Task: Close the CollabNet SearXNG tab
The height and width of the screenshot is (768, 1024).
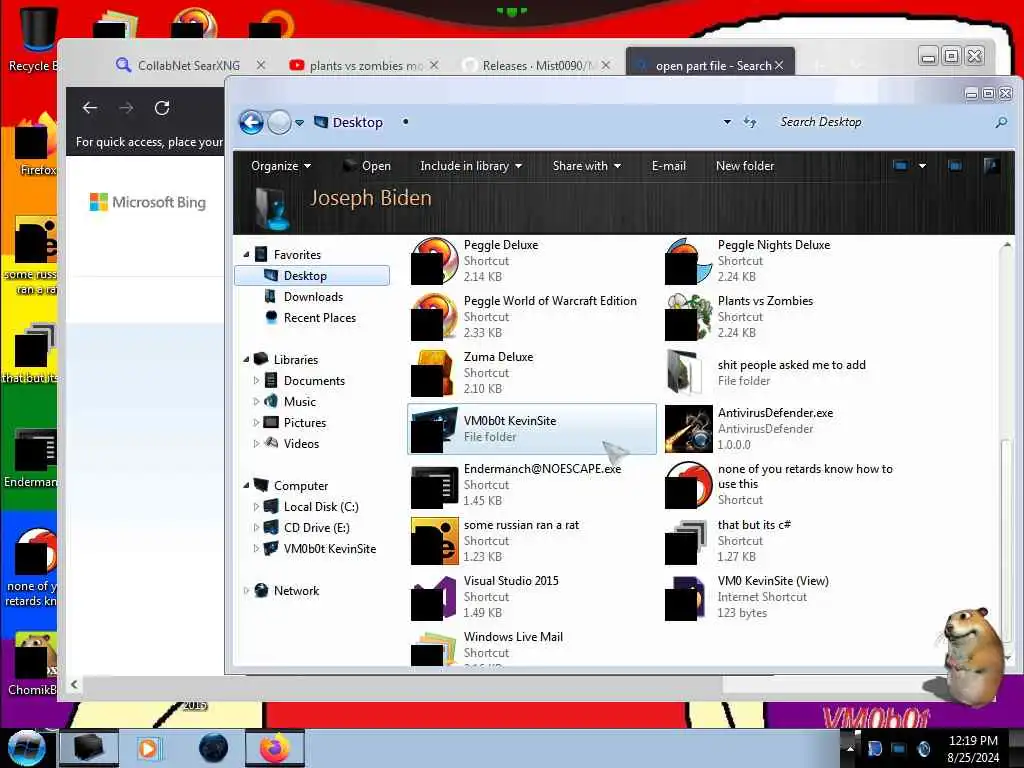Action: [x=261, y=65]
